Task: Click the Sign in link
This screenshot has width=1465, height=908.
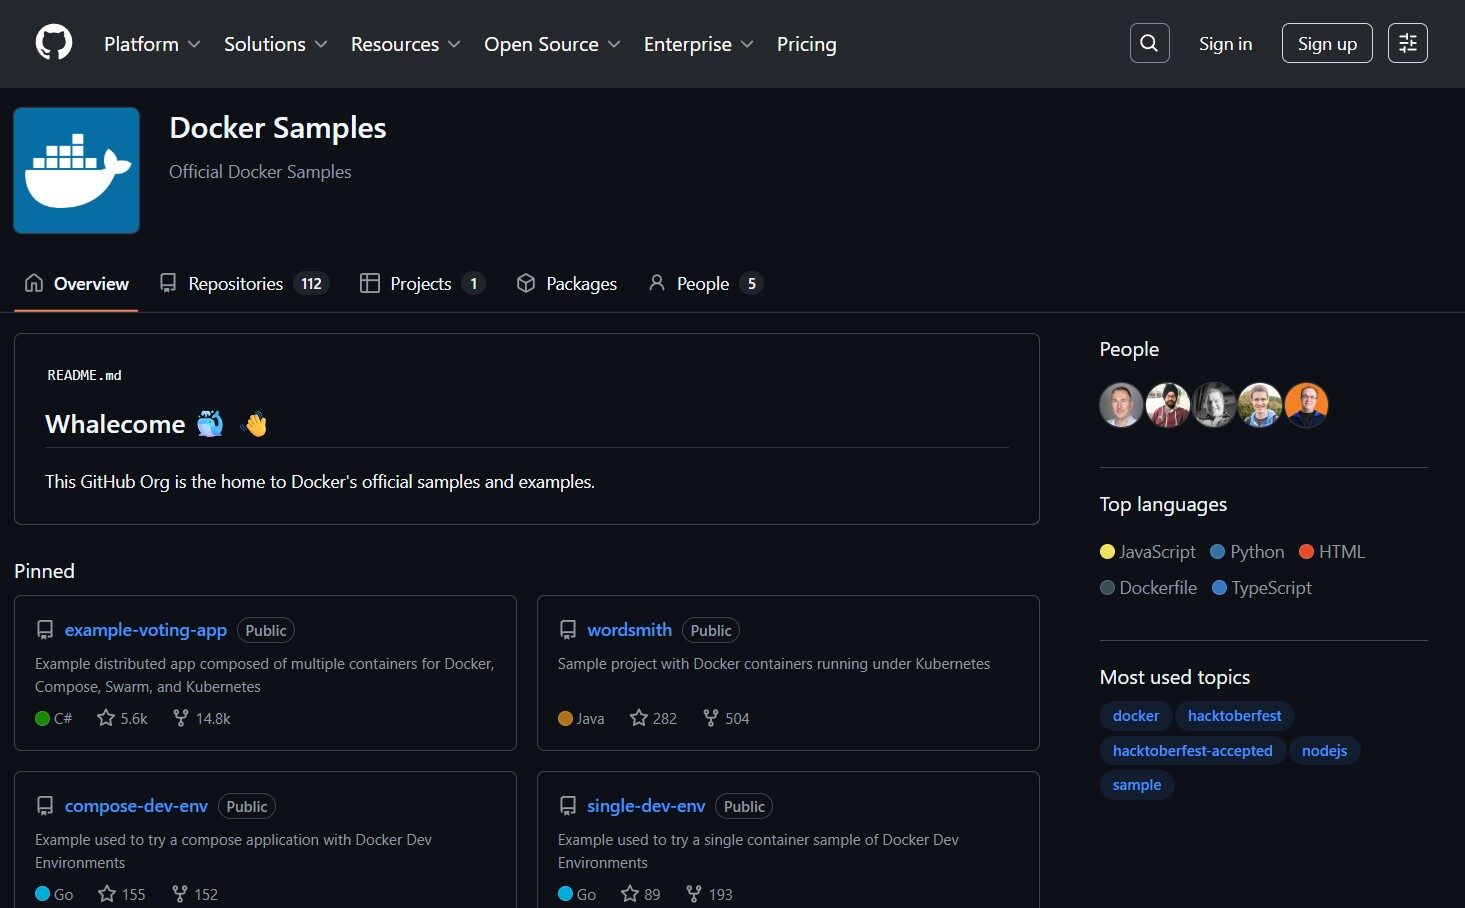Action: (x=1225, y=43)
